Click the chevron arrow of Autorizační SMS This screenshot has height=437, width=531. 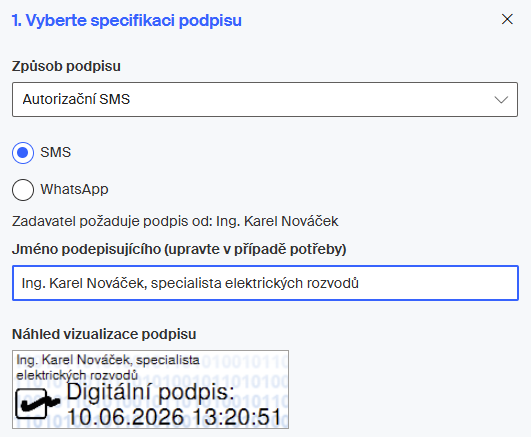point(501,100)
